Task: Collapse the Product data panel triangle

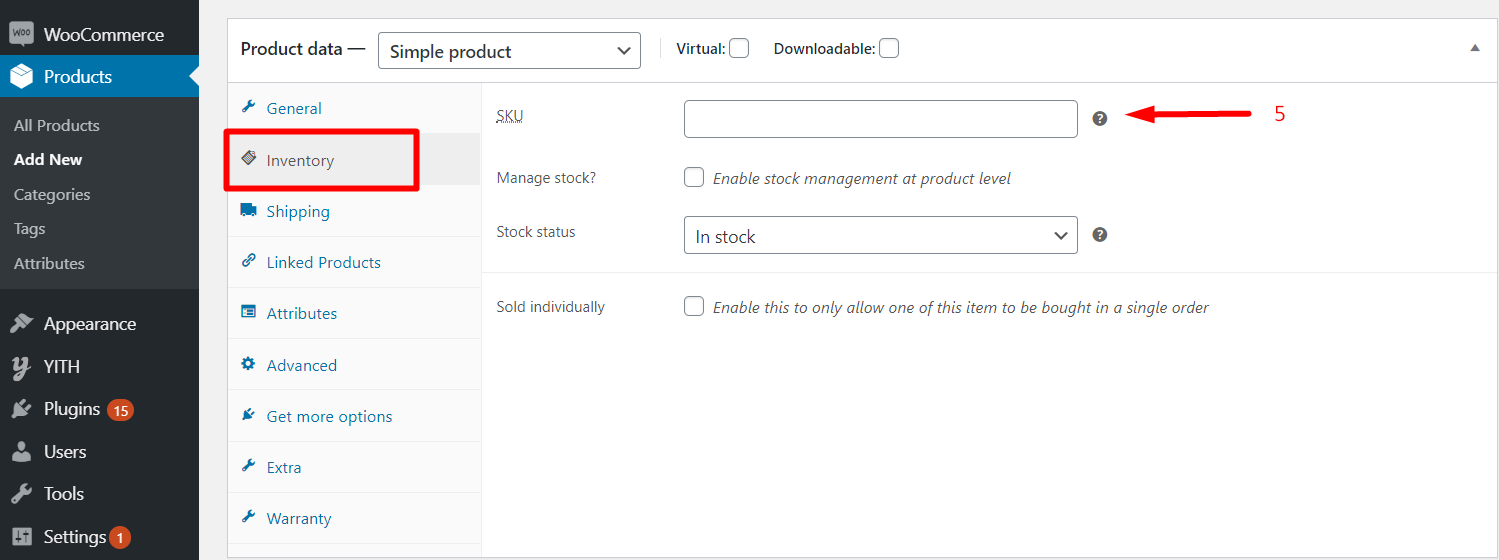Action: (x=1474, y=48)
